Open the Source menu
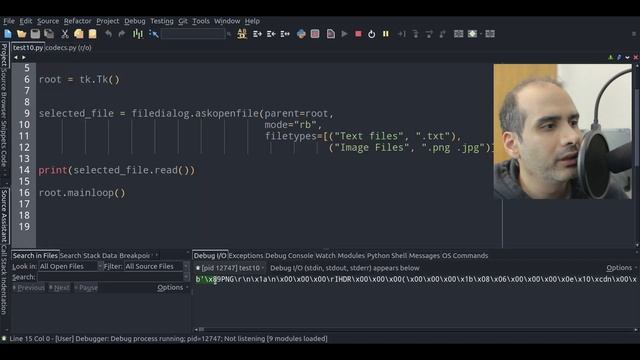This screenshot has height=360, width=640. pyautogui.click(x=48, y=21)
